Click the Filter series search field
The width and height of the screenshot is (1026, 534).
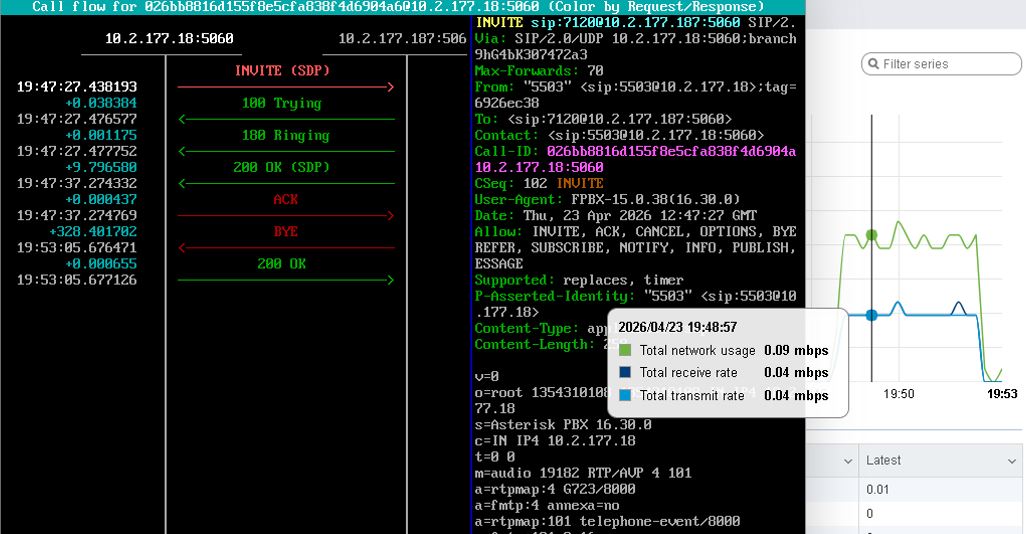click(941, 63)
